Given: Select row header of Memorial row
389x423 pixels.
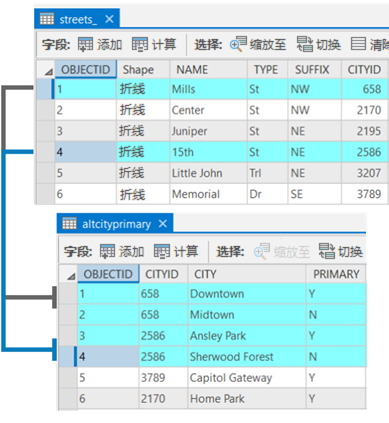Looking at the screenshot, I should pyautogui.click(x=45, y=194).
